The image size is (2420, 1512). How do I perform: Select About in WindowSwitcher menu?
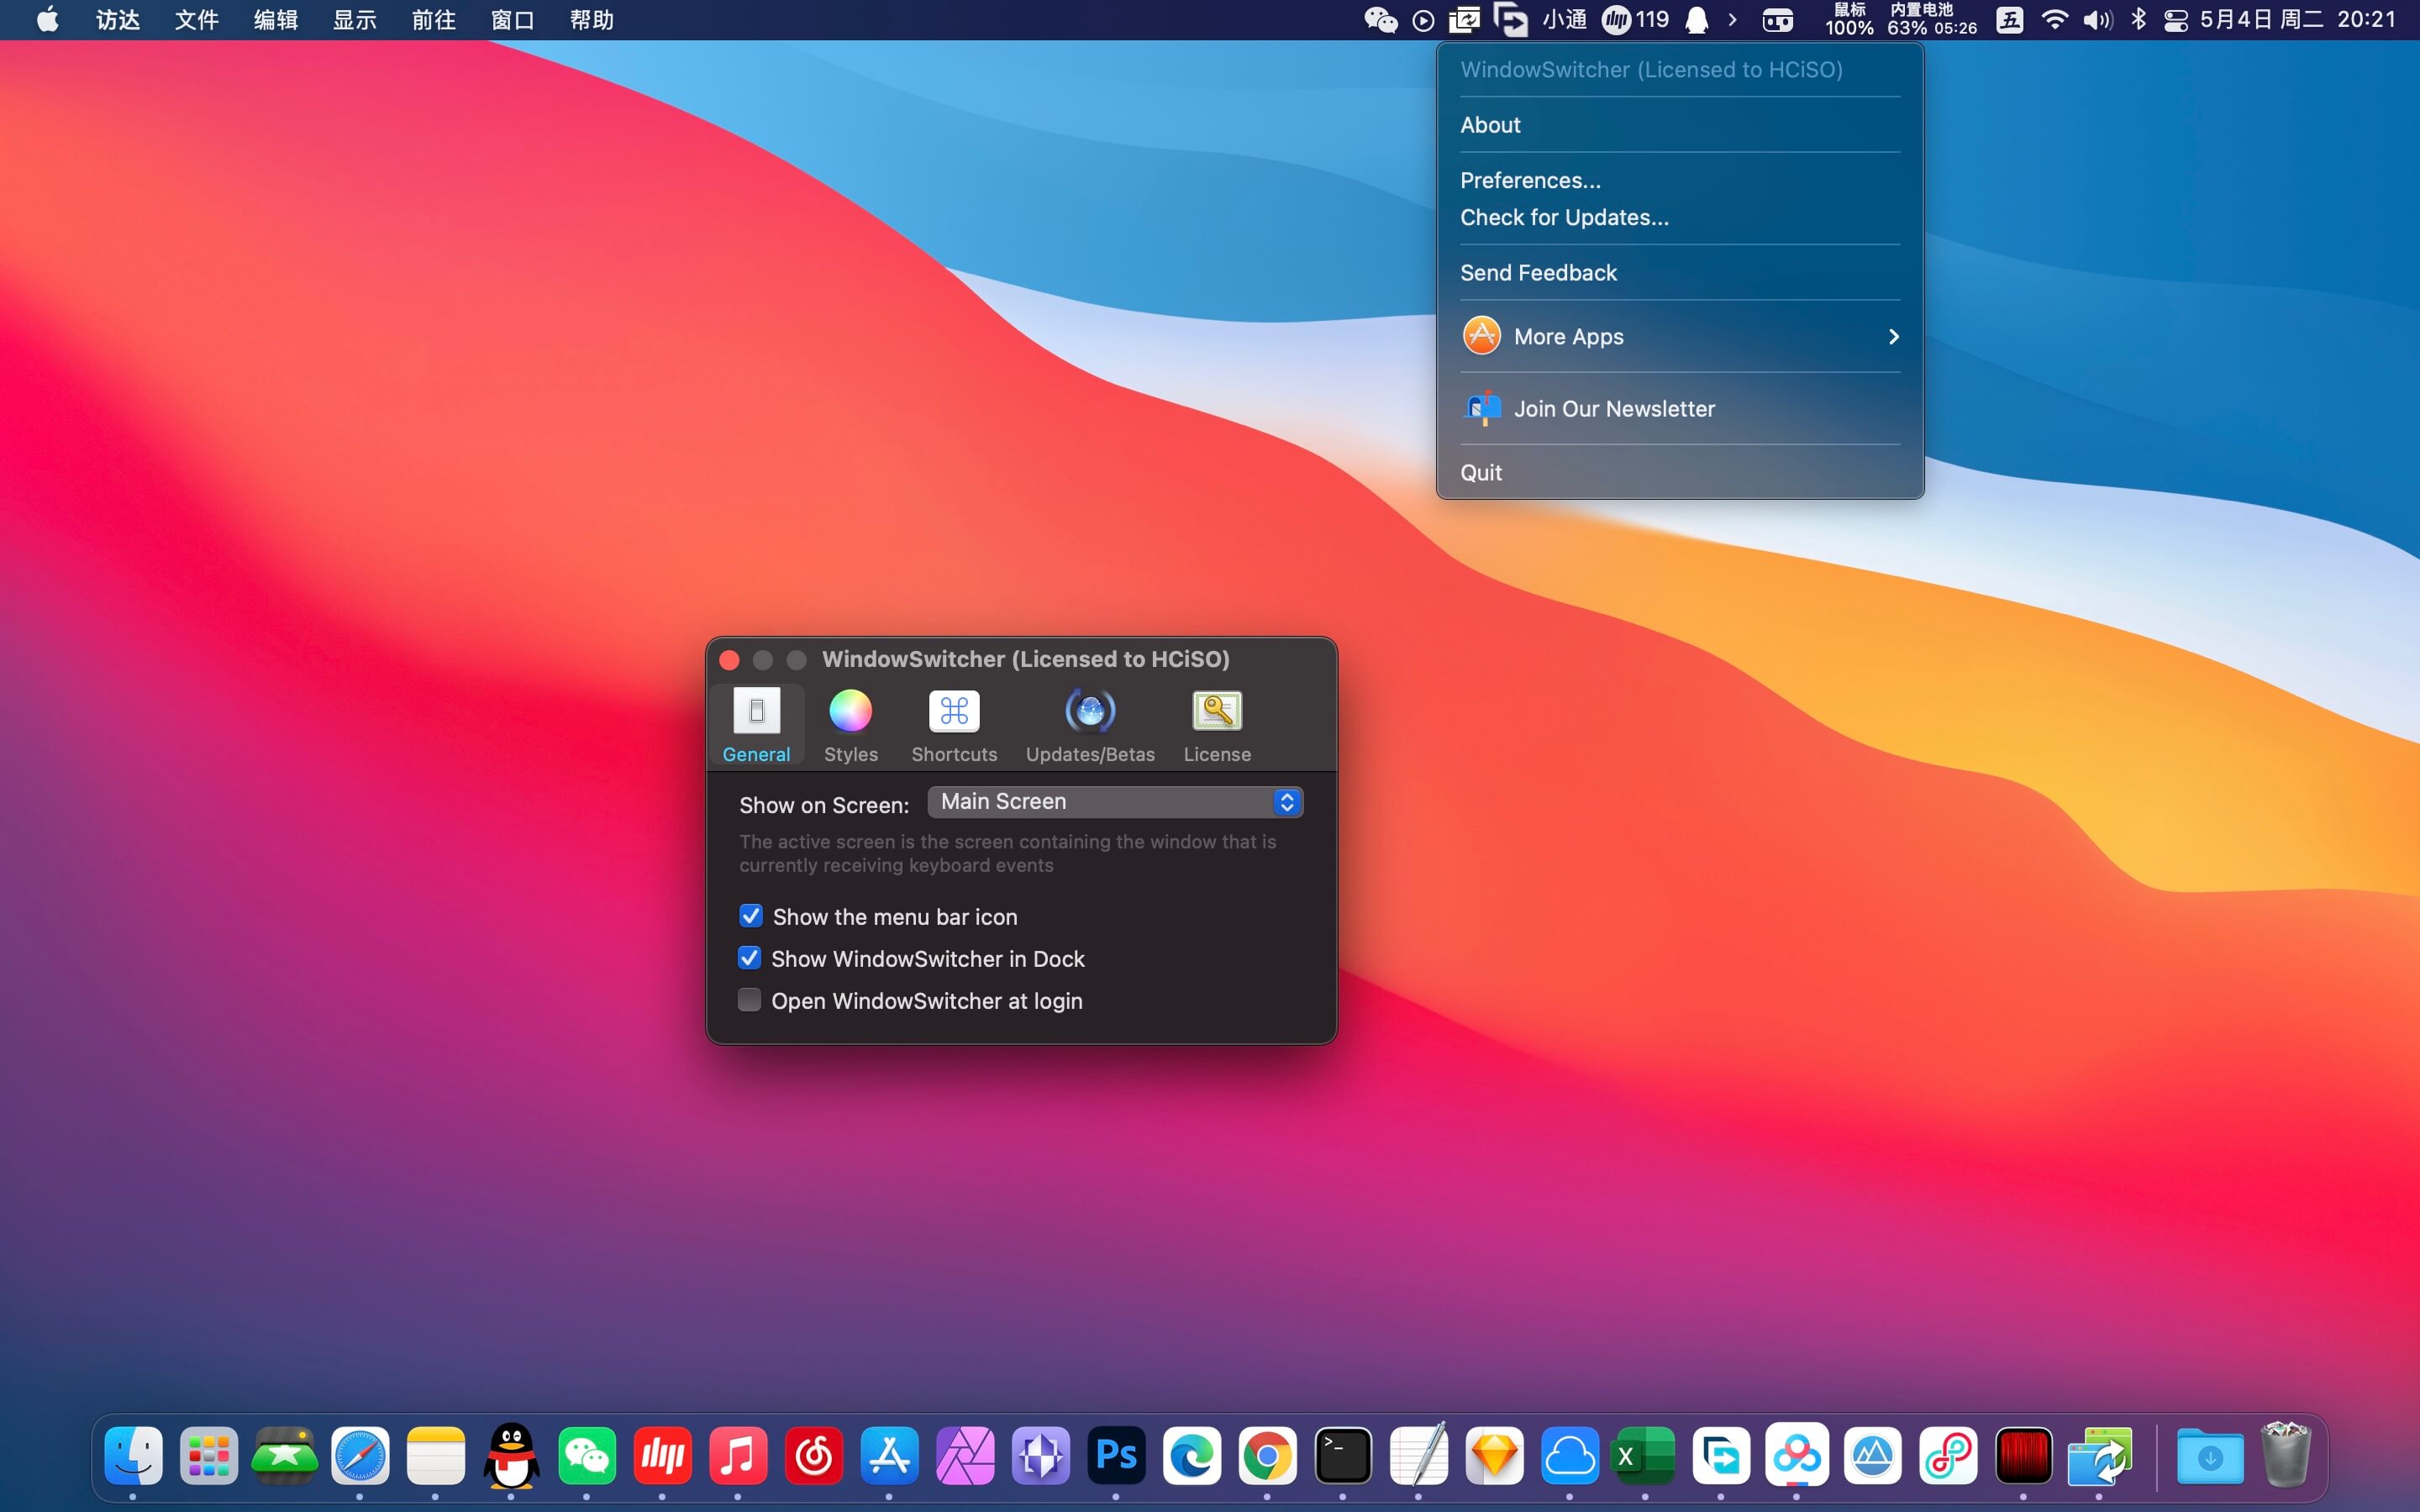point(1680,125)
